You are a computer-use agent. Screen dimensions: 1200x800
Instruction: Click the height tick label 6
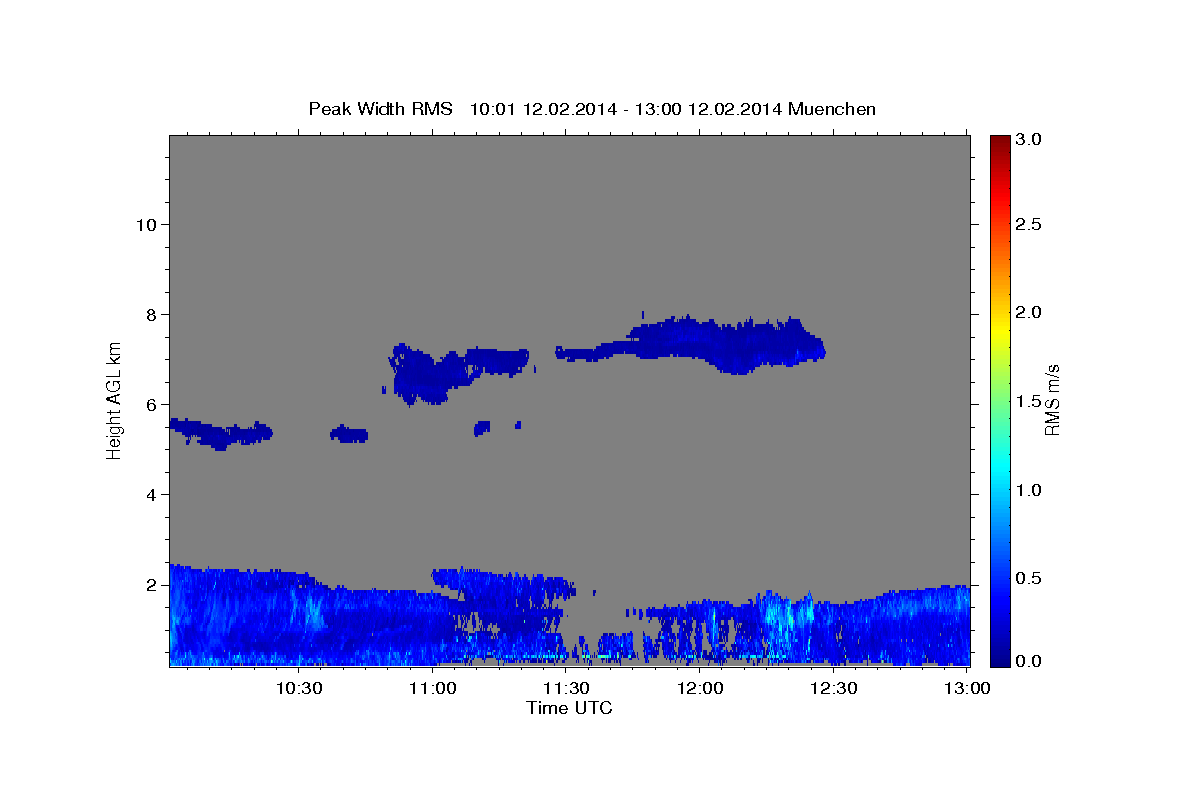pyautogui.click(x=151, y=405)
